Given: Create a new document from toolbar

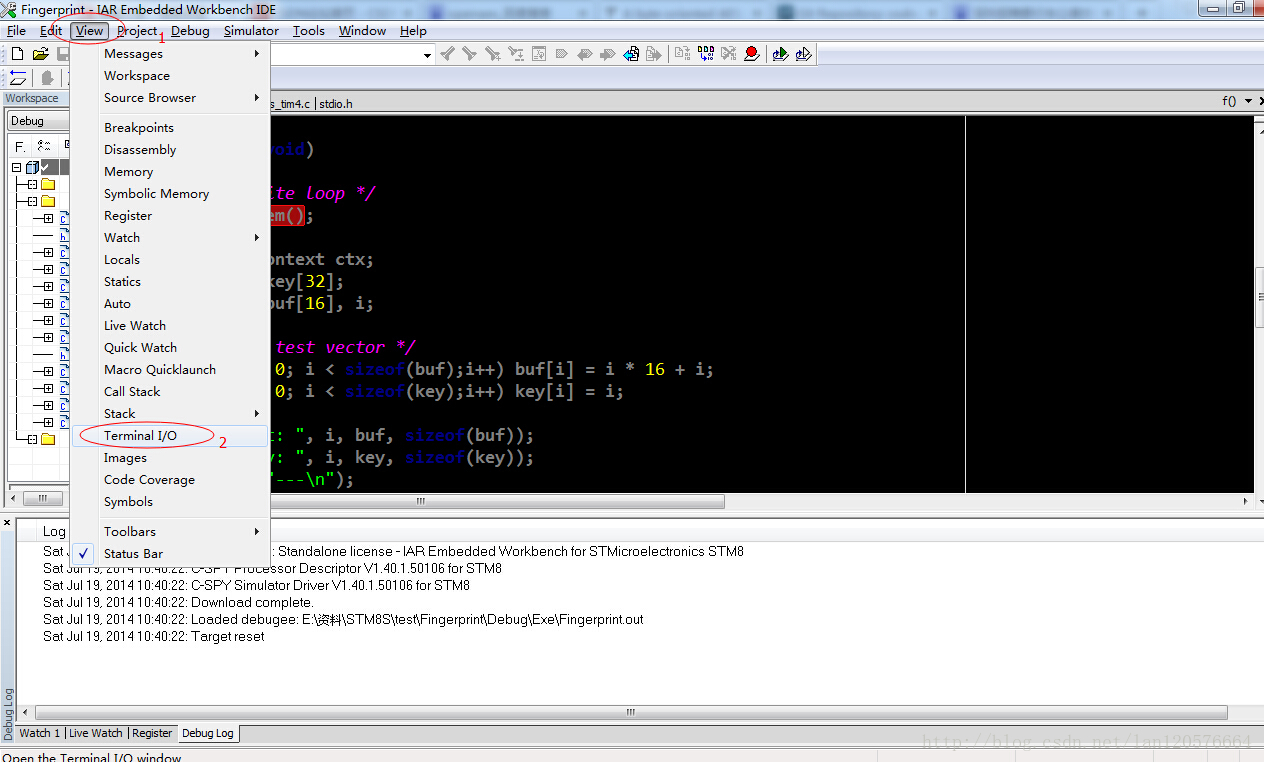Looking at the screenshot, I should (17, 54).
